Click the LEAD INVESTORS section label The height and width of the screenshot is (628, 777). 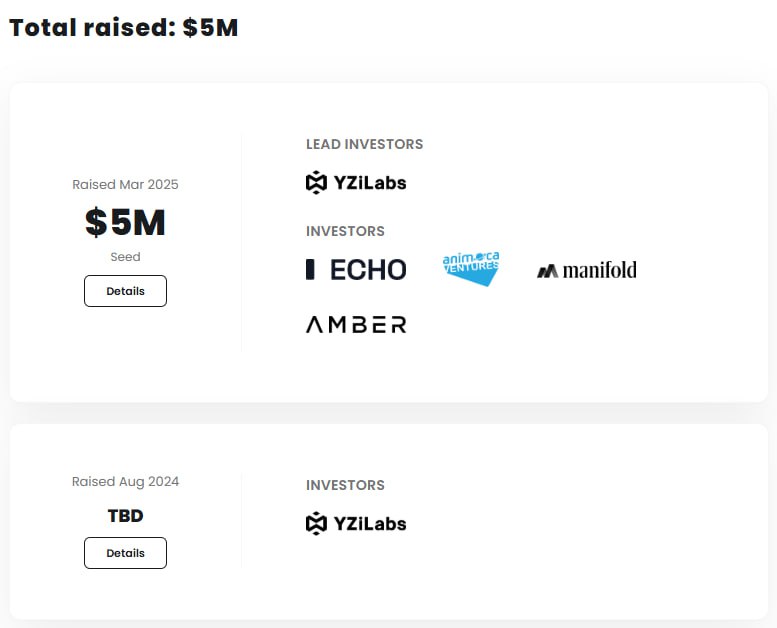[365, 144]
